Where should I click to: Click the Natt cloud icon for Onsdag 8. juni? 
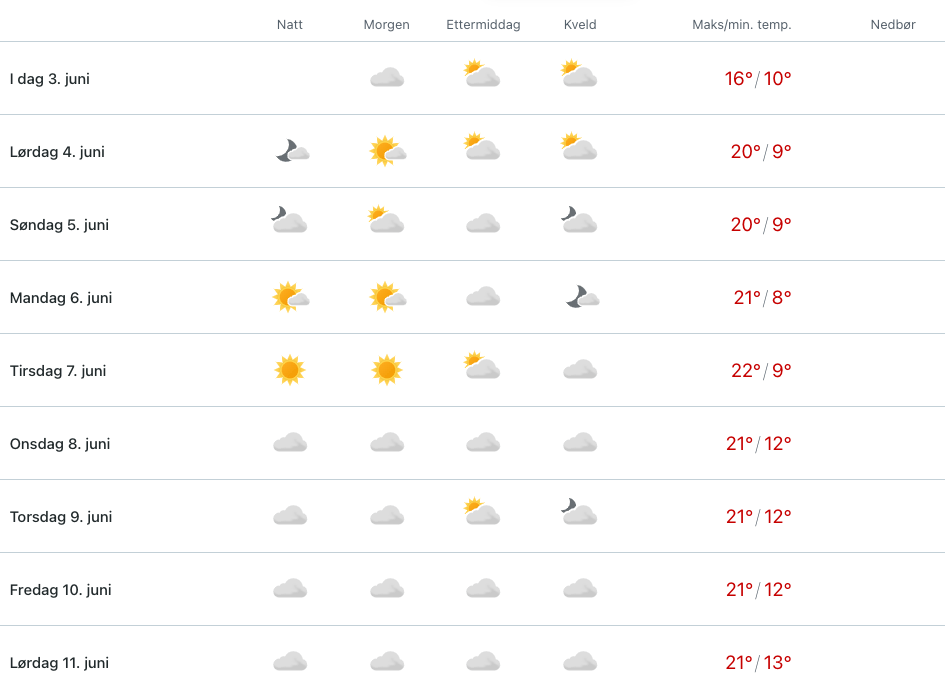coord(290,443)
